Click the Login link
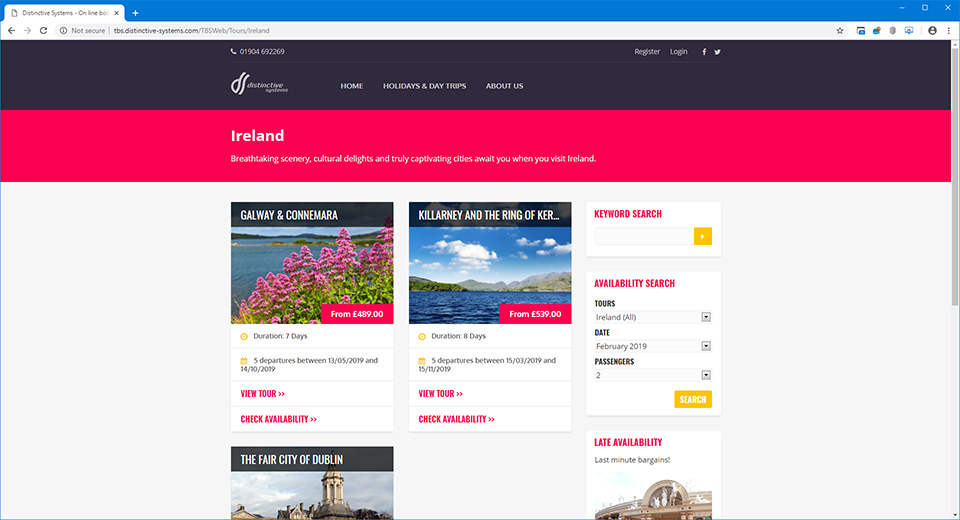The image size is (960, 520). tap(678, 51)
